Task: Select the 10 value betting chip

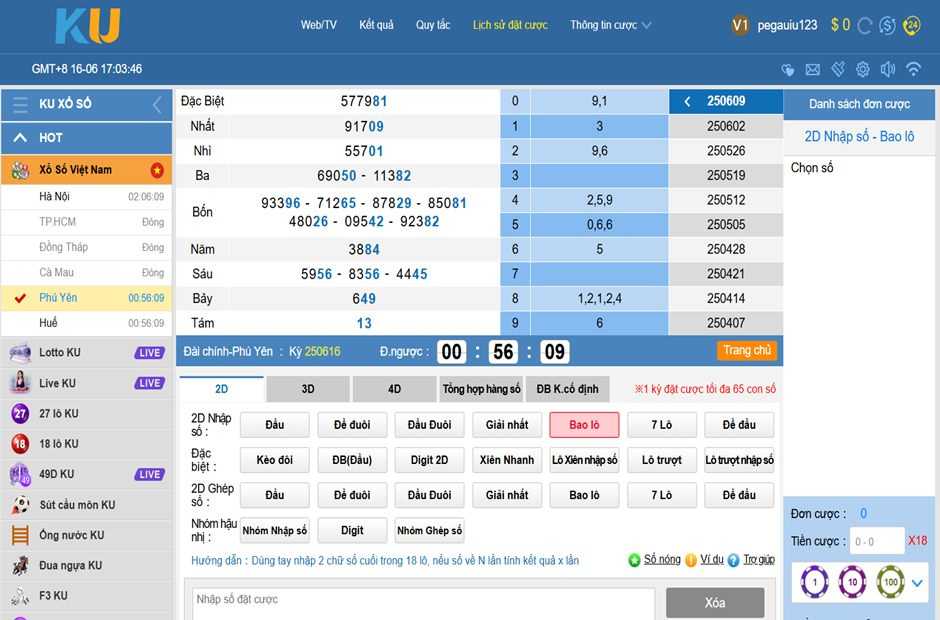Action: pos(852,582)
